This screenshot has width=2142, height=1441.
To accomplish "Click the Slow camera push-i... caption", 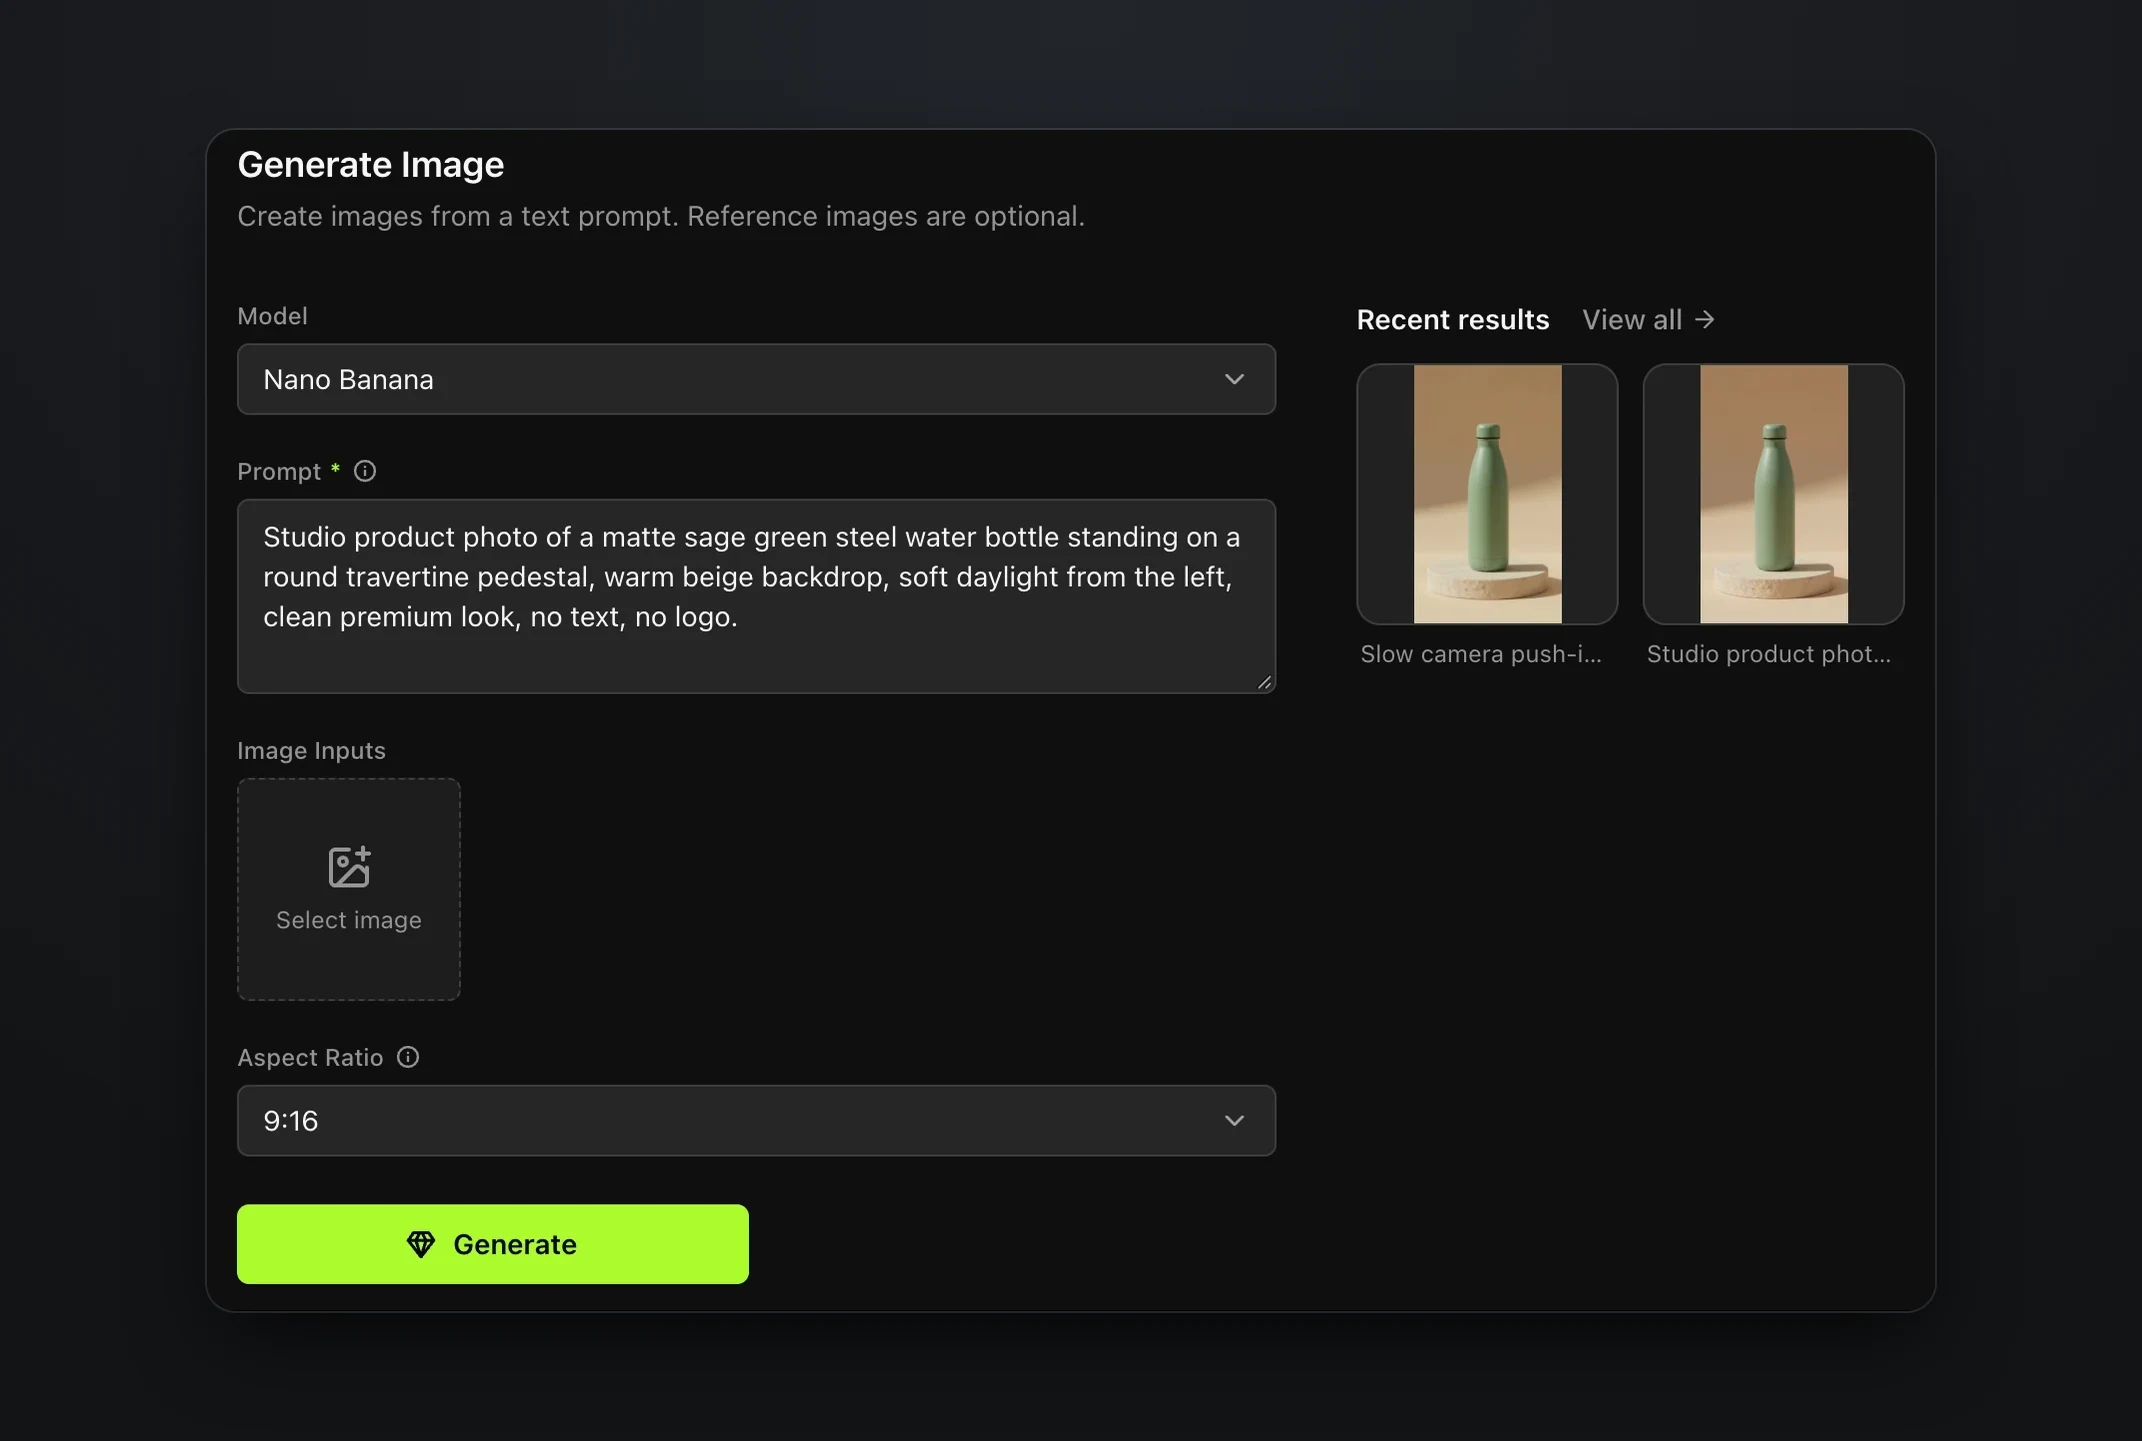I will (1481, 654).
